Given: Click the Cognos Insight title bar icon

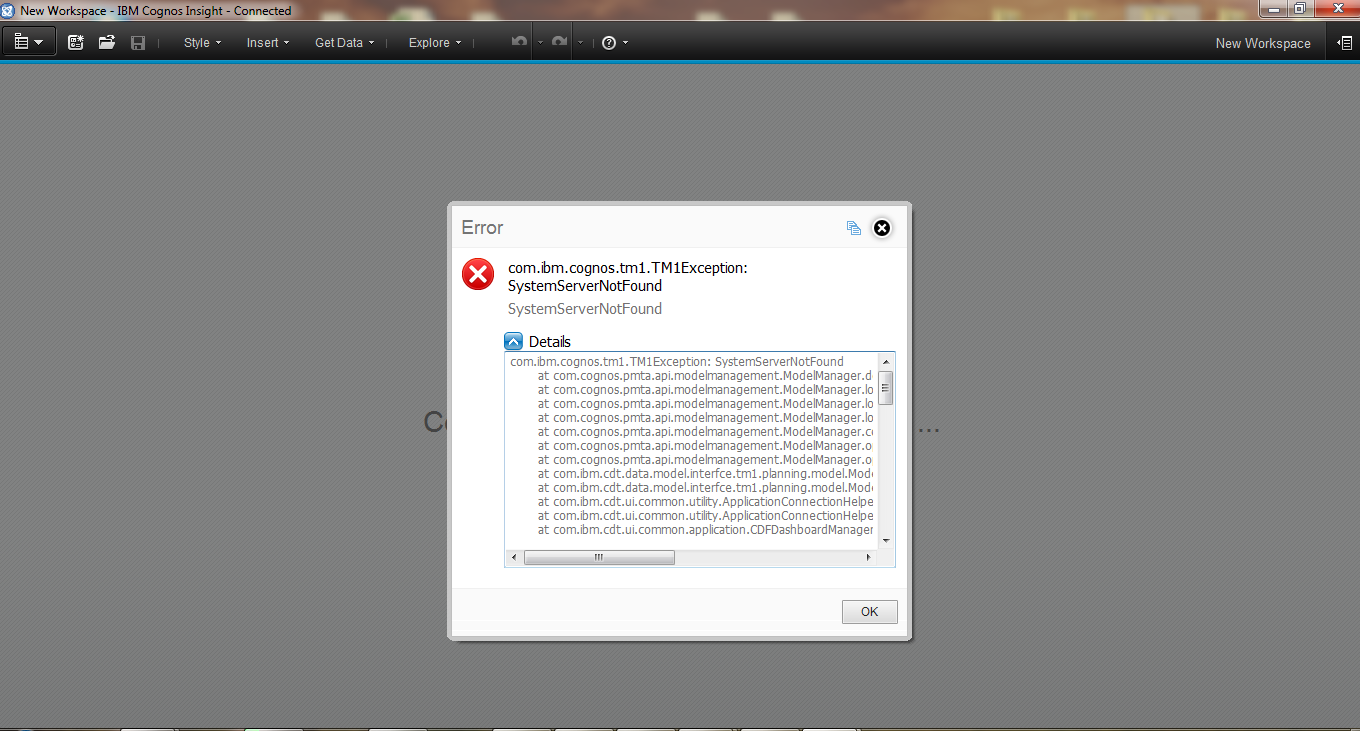Looking at the screenshot, I should pyautogui.click(x=9, y=10).
